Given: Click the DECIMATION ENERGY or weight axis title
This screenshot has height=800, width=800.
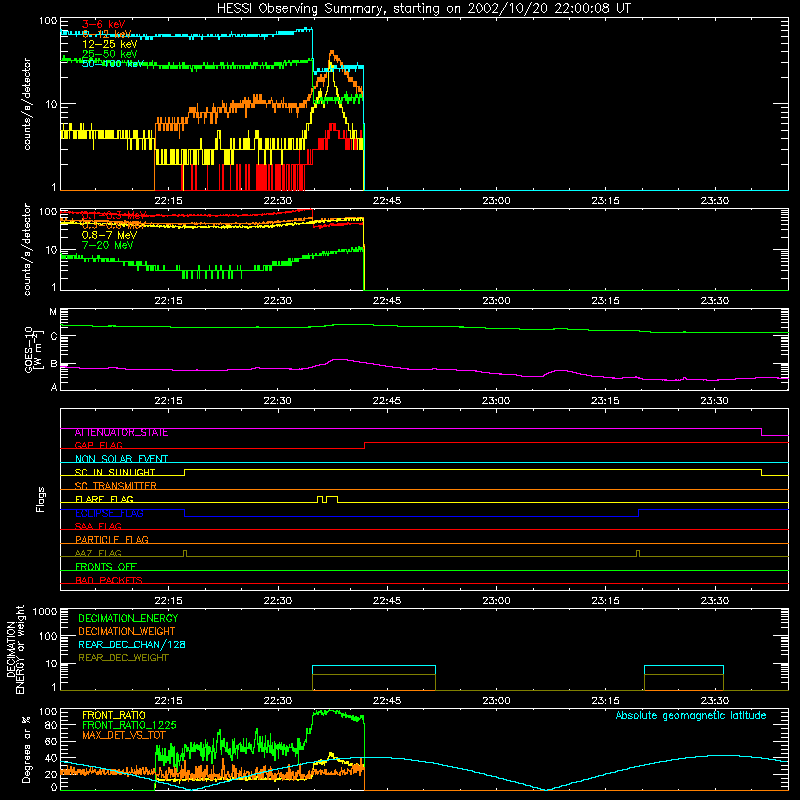Looking at the screenshot, I should [15, 649].
